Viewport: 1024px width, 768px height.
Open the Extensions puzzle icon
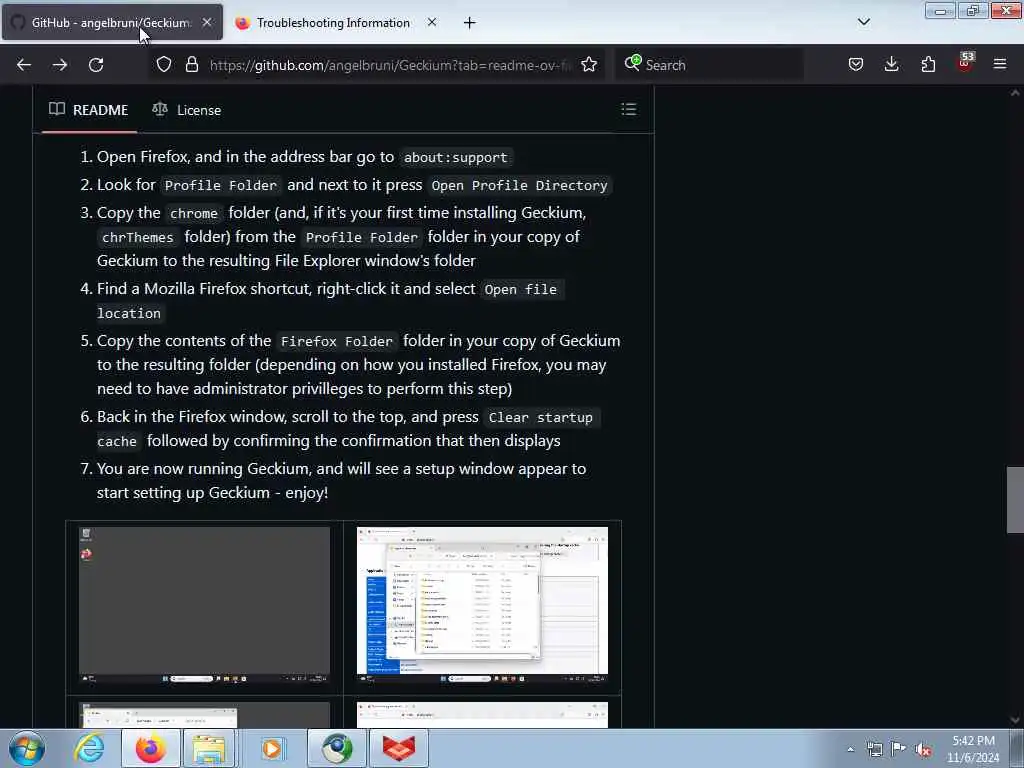pos(928,64)
